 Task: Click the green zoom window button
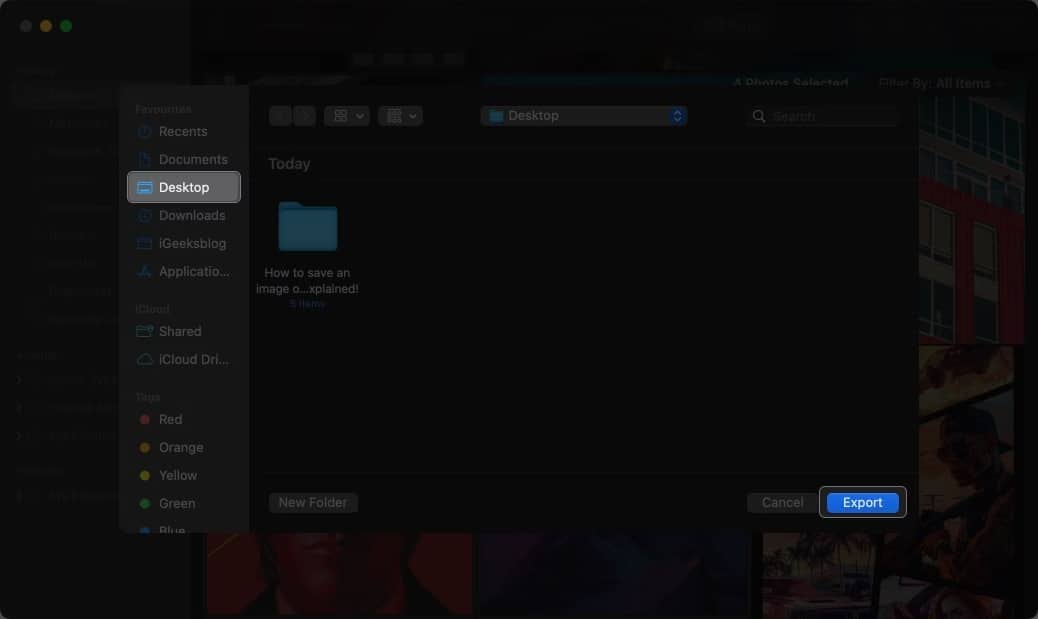[x=66, y=26]
